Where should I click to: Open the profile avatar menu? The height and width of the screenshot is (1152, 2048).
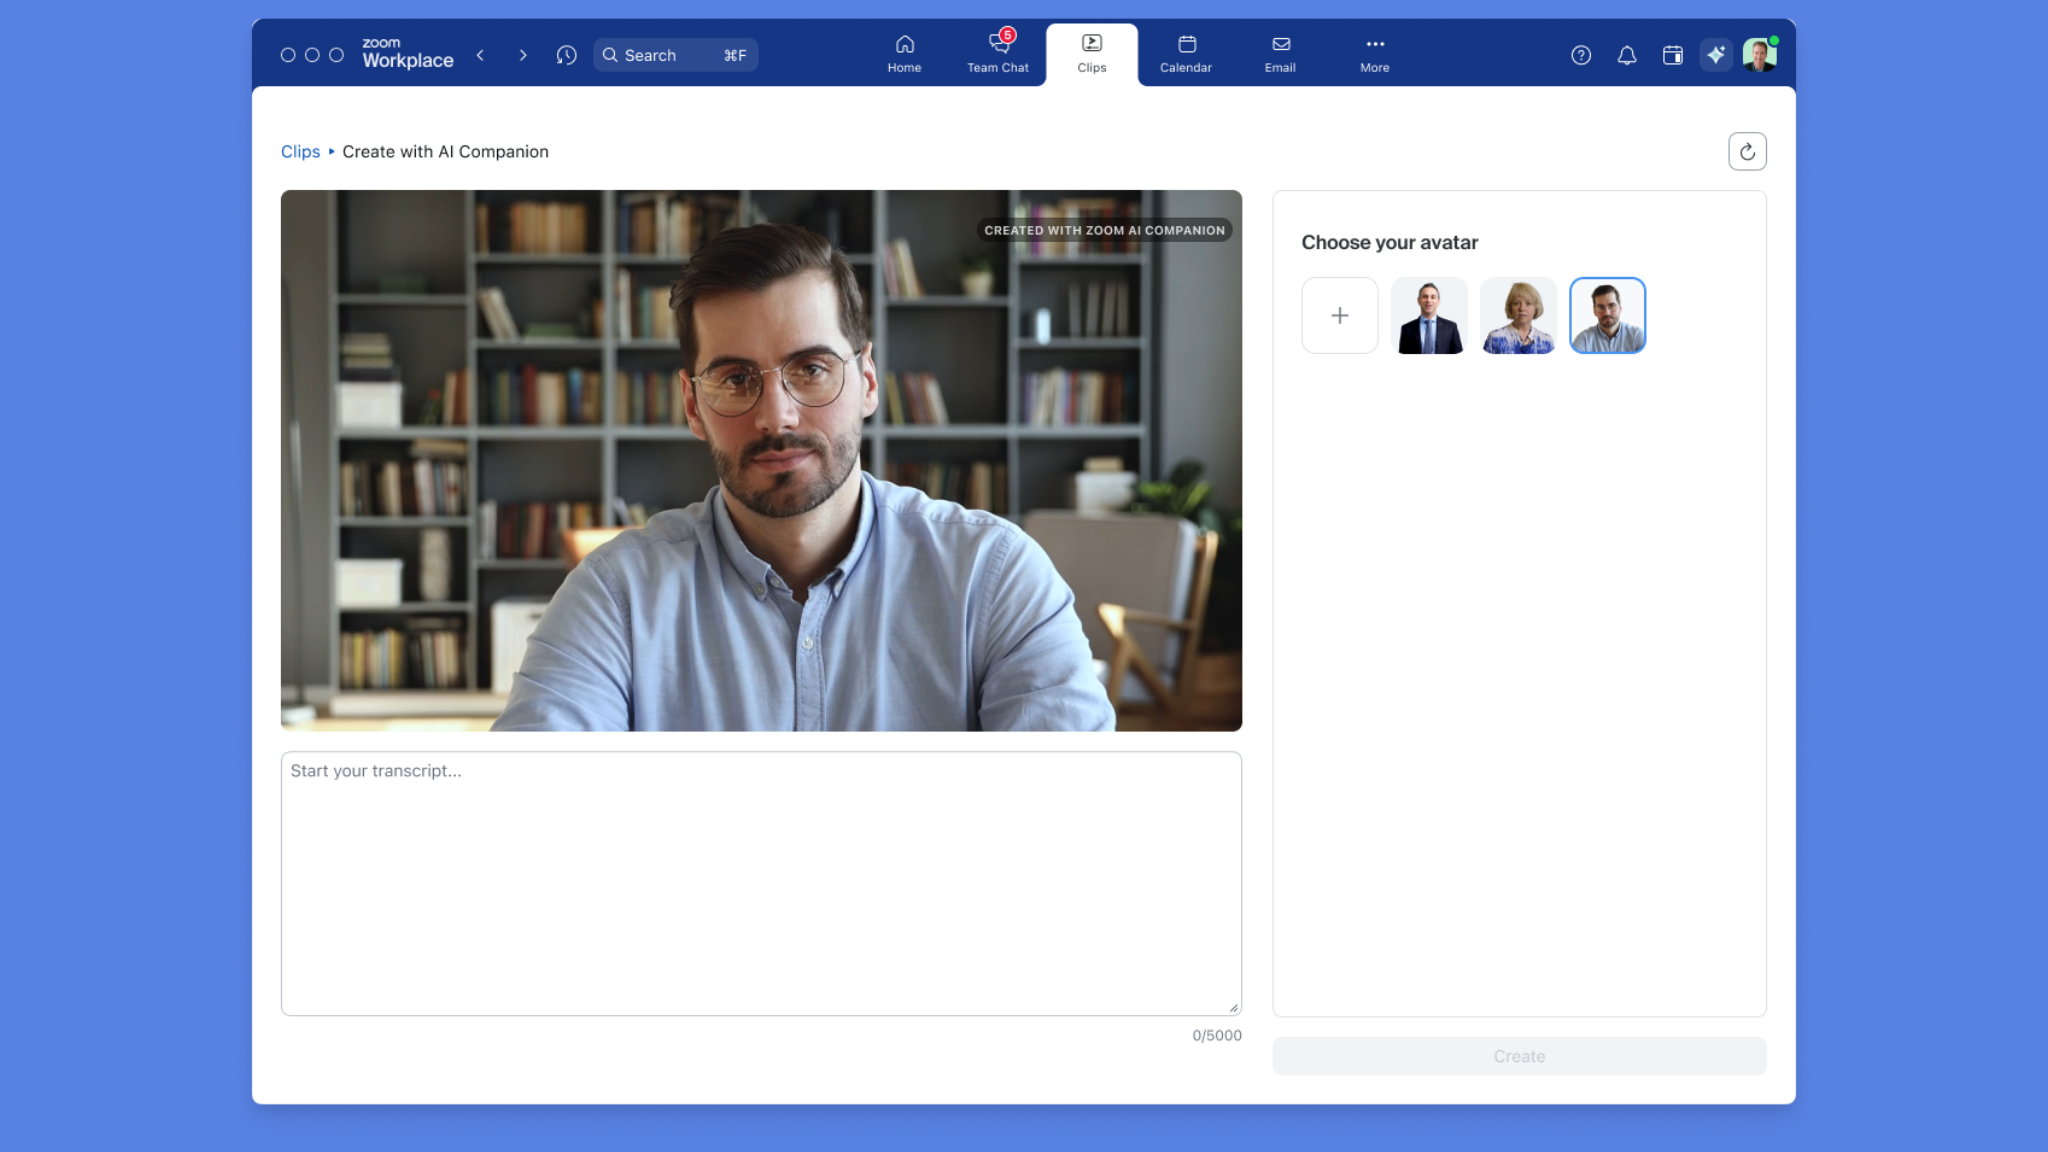click(x=1759, y=55)
